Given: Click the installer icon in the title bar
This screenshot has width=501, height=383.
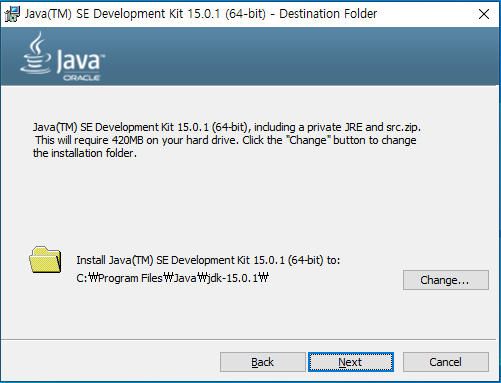Looking at the screenshot, I should tap(12, 14).
